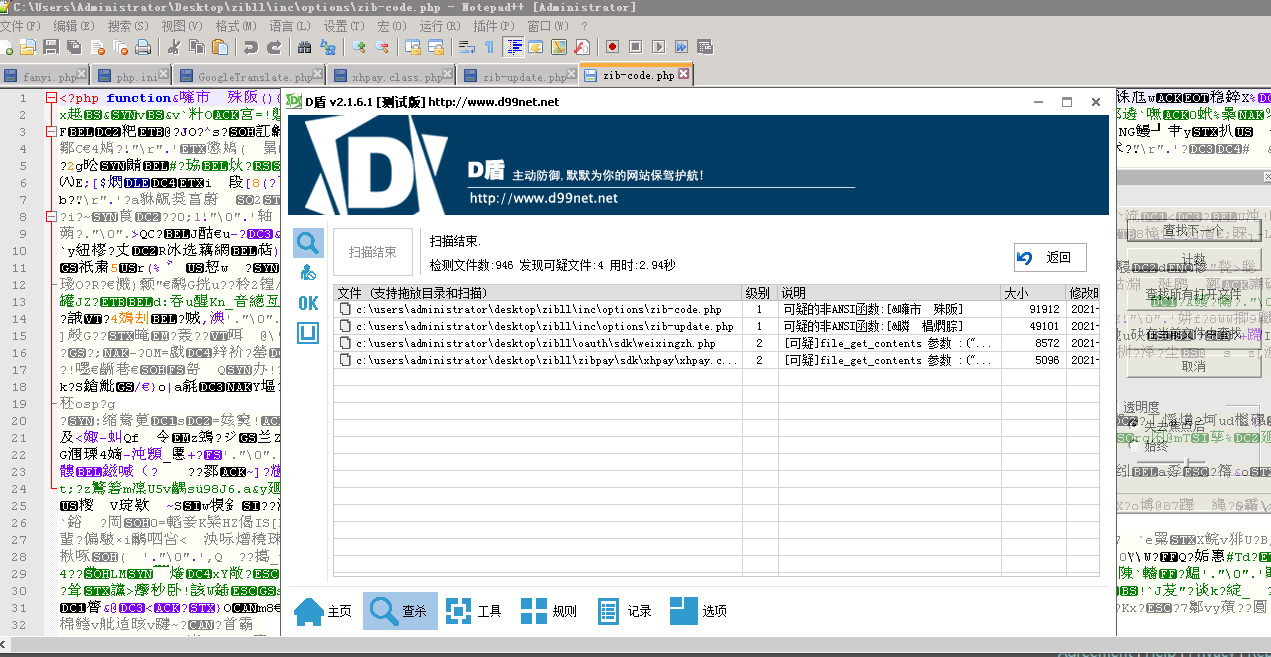Viewport: 1271px width, 657px height.
Task: Open the 规则 rules section
Action: [548, 610]
